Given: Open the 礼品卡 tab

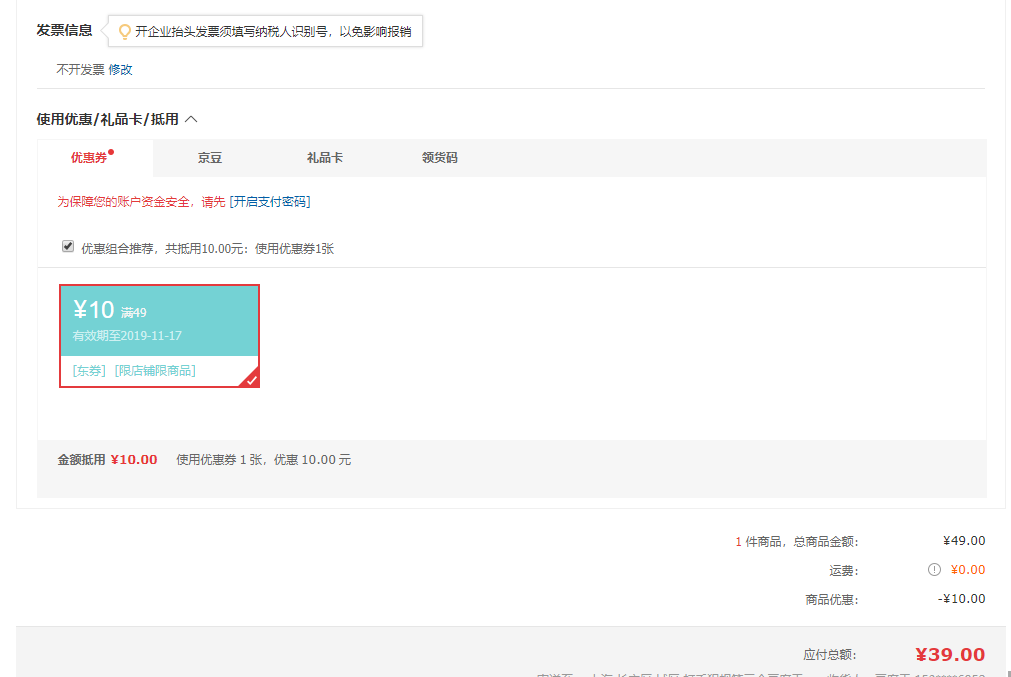Looking at the screenshot, I should [325, 158].
